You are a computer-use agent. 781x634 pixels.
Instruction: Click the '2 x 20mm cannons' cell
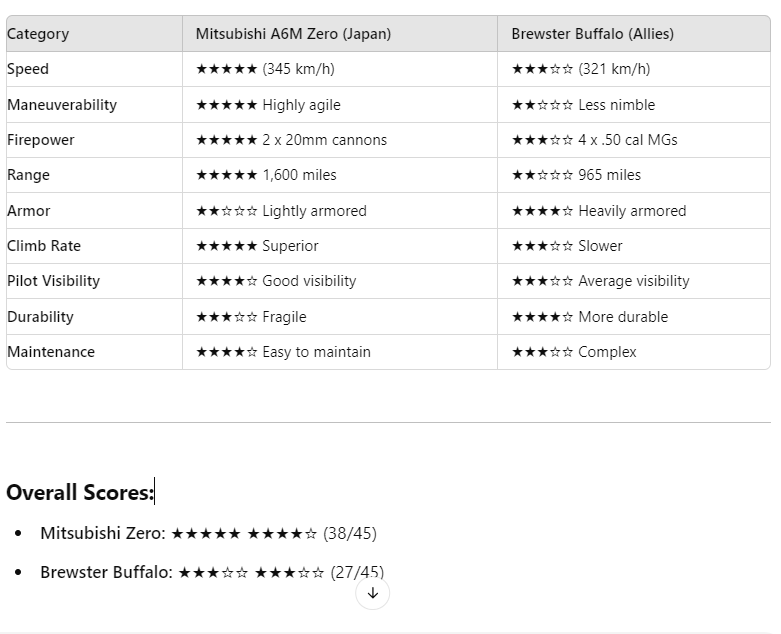340,140
